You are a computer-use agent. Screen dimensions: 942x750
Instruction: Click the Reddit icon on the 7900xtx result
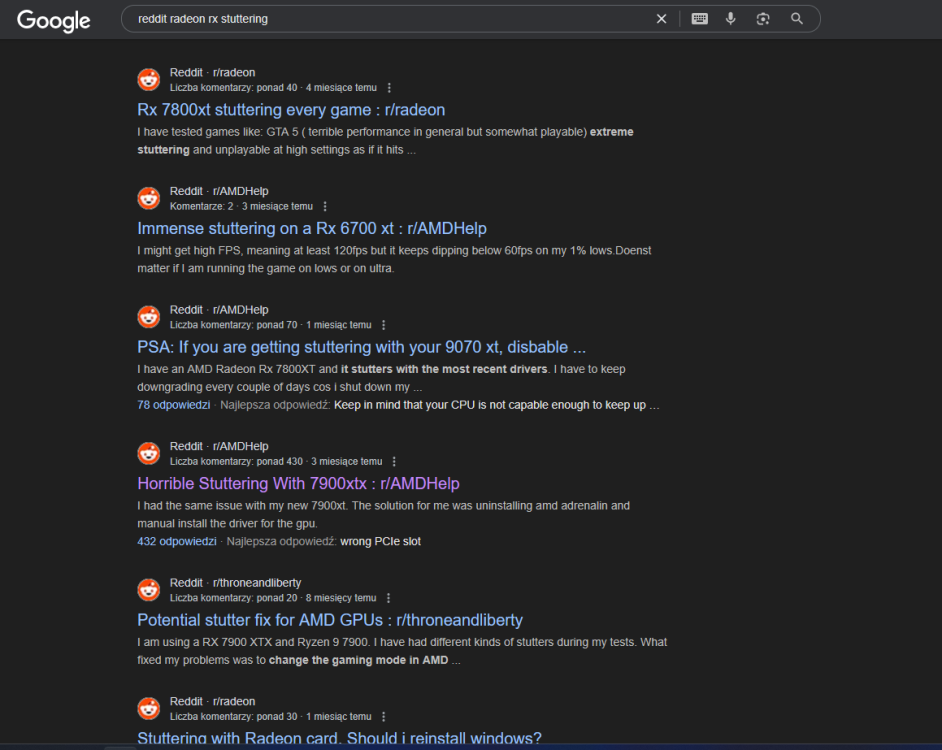148,453
